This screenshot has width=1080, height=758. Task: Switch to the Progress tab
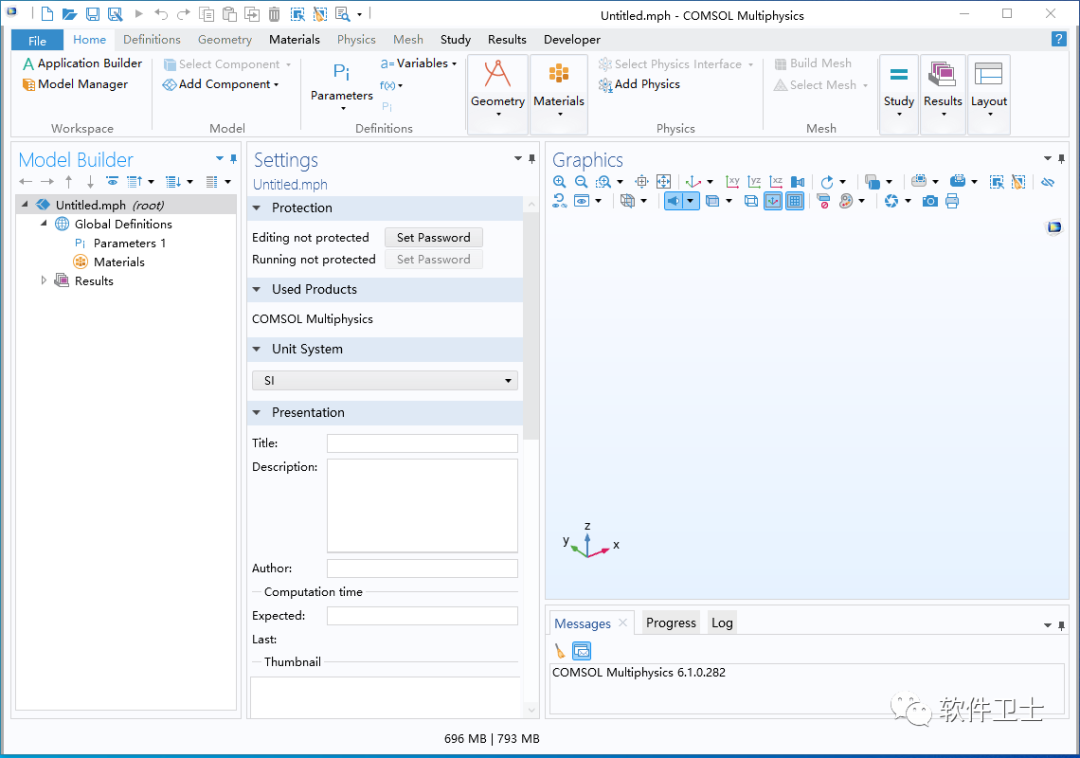coord(671,622)
